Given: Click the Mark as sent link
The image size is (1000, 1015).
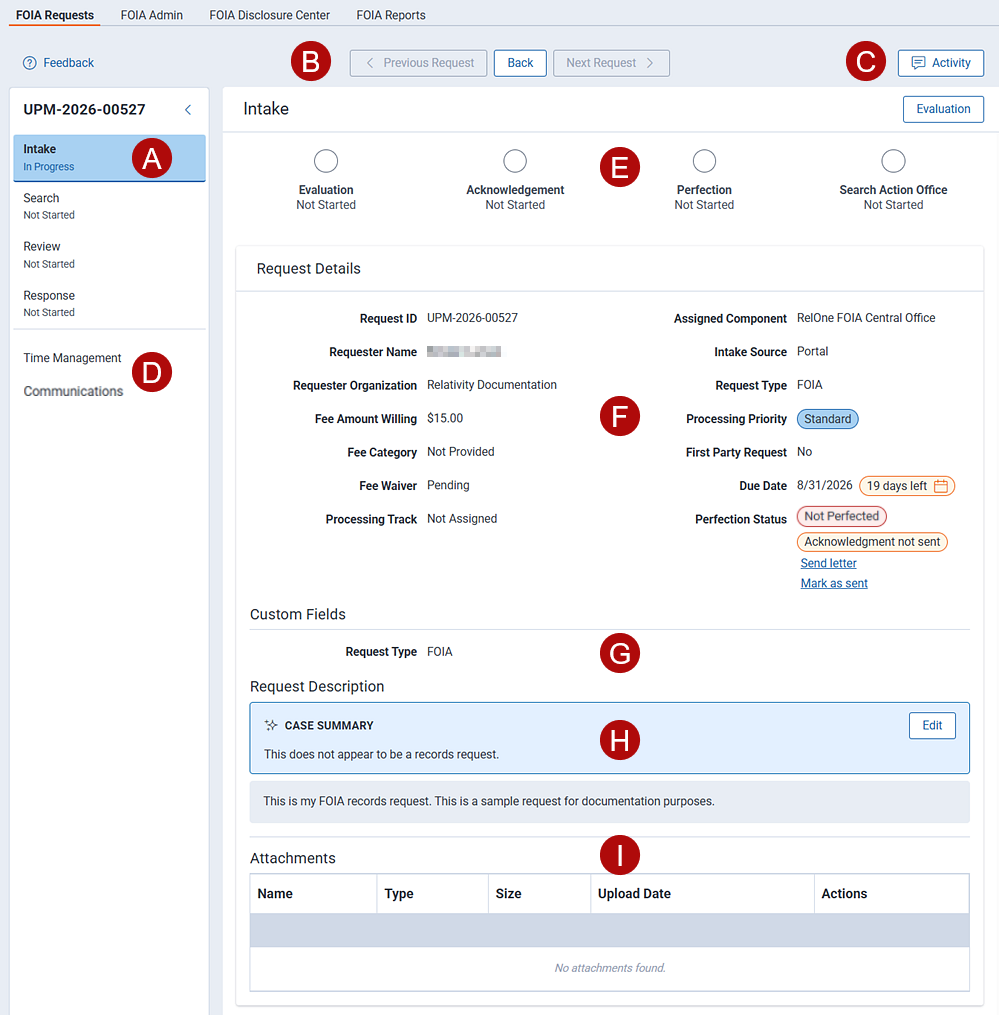Looking at the screenshot, I should click(834, 583).
